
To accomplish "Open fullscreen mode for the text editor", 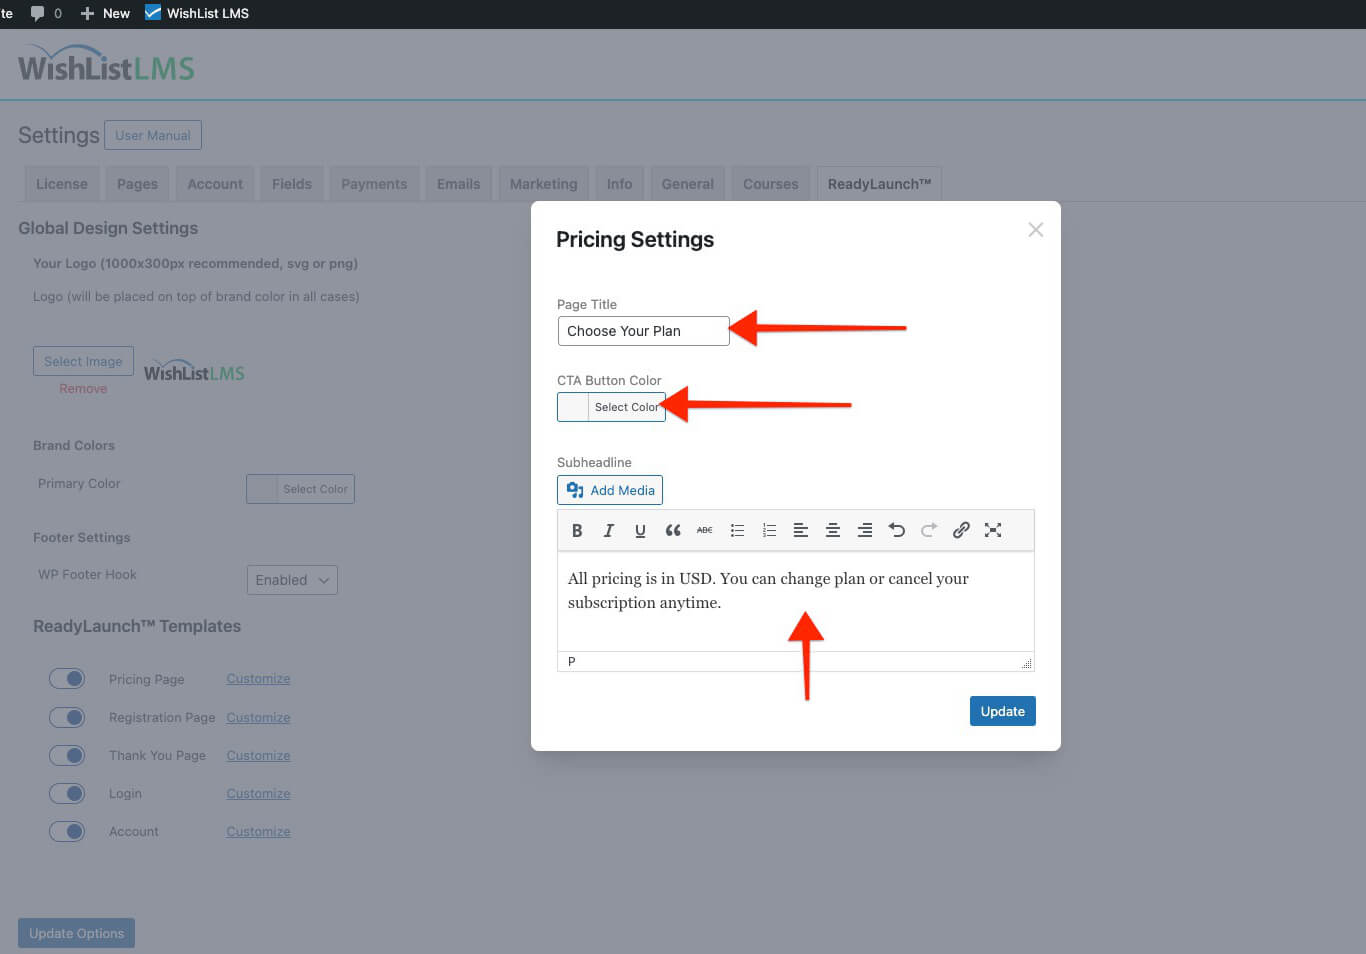I will pos(993,530).
